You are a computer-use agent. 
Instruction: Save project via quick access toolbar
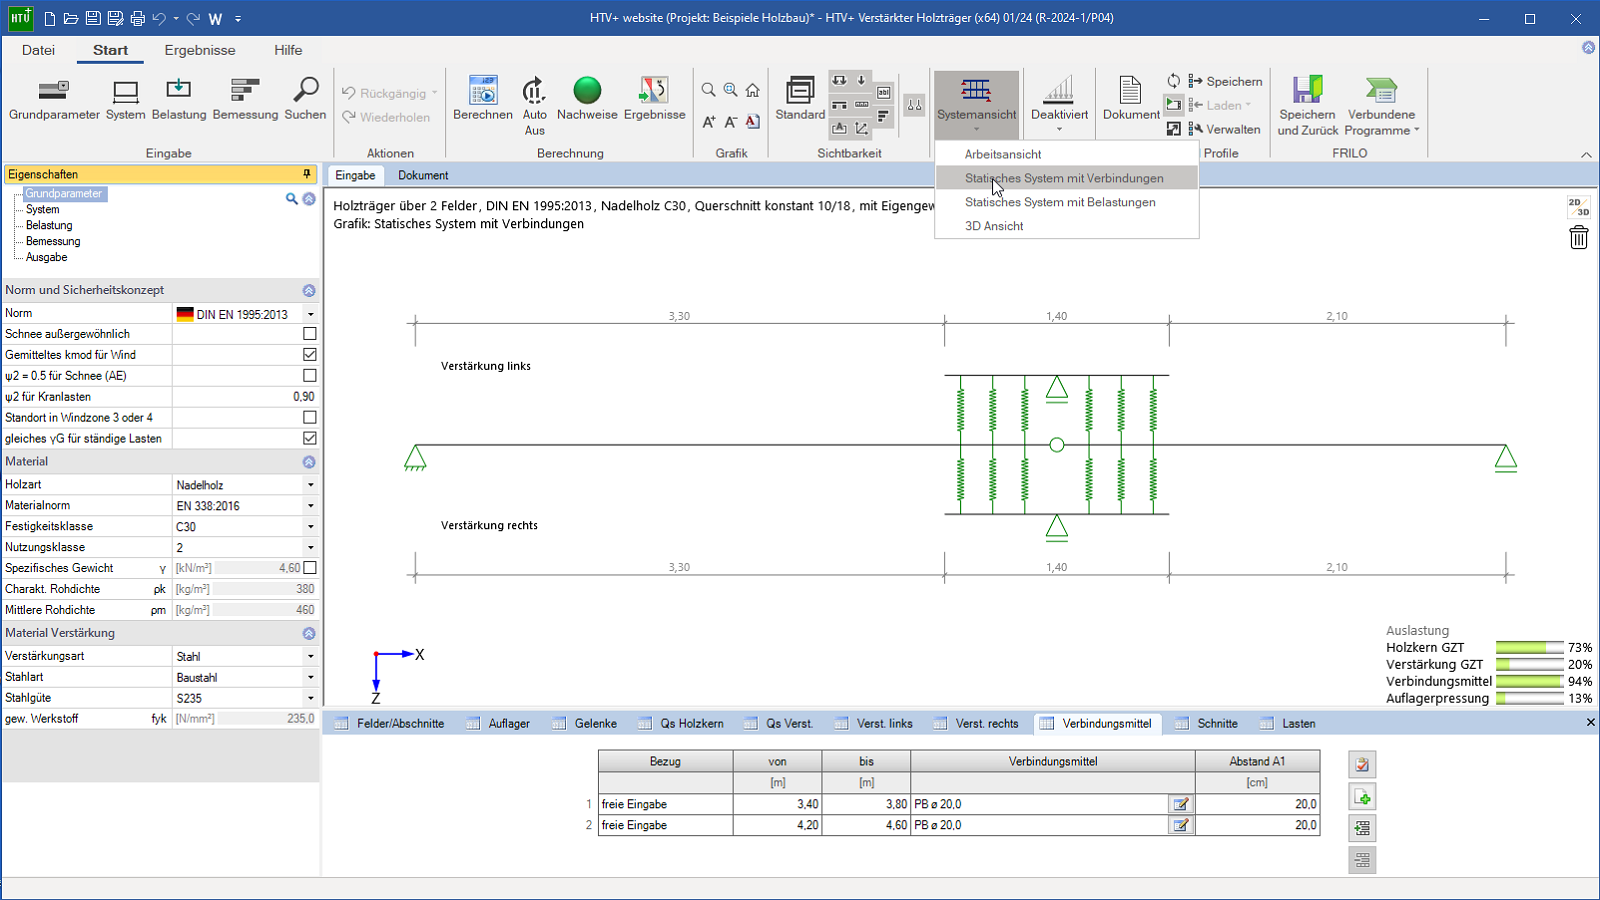(x=93, y=18)
